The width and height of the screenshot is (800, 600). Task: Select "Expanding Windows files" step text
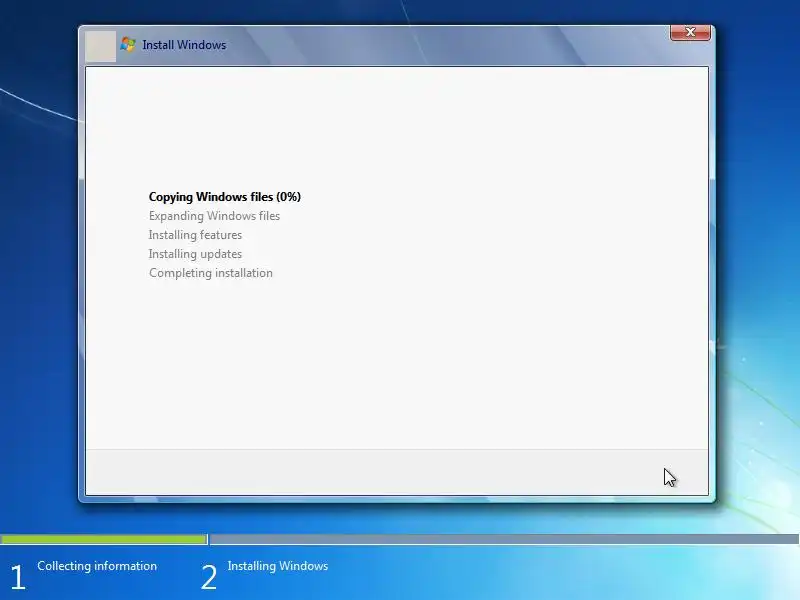pyautogui.click(x=214, y=216)
